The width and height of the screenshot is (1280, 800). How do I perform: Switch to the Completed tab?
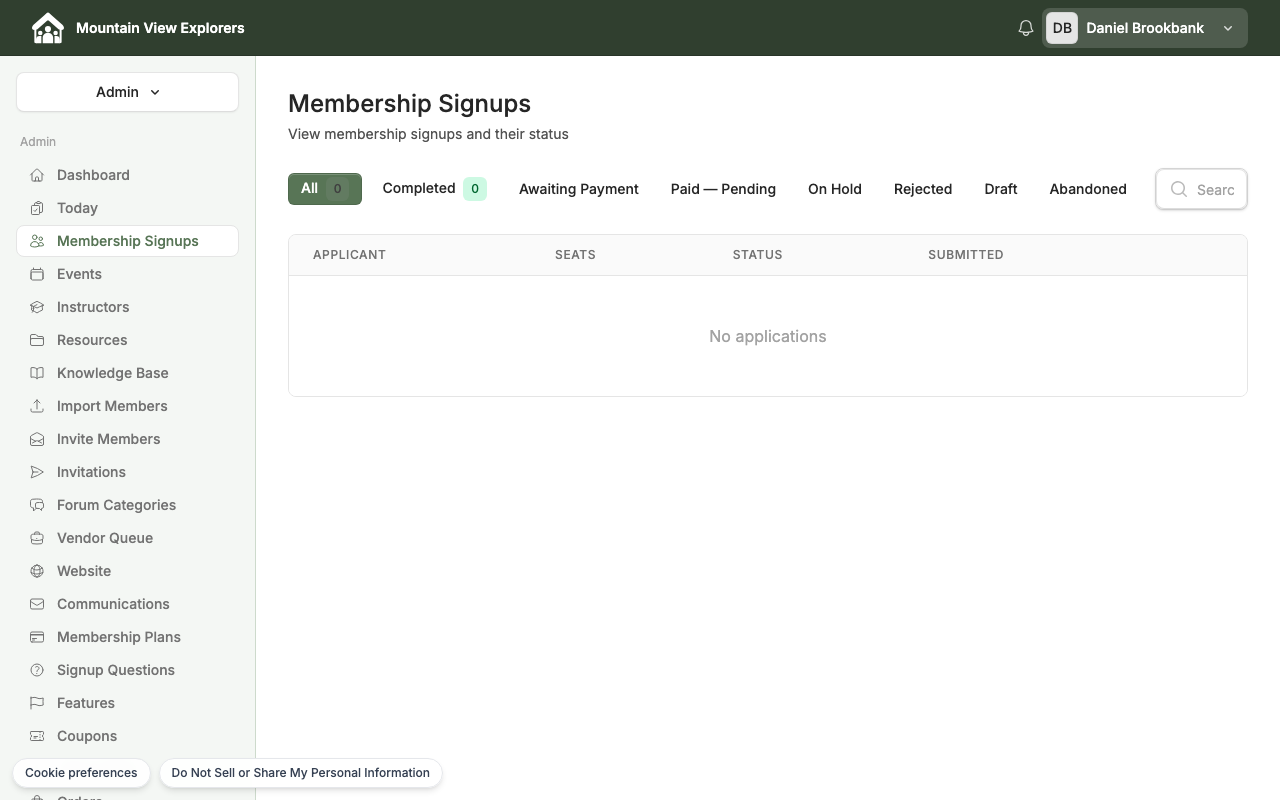[434, 188]
